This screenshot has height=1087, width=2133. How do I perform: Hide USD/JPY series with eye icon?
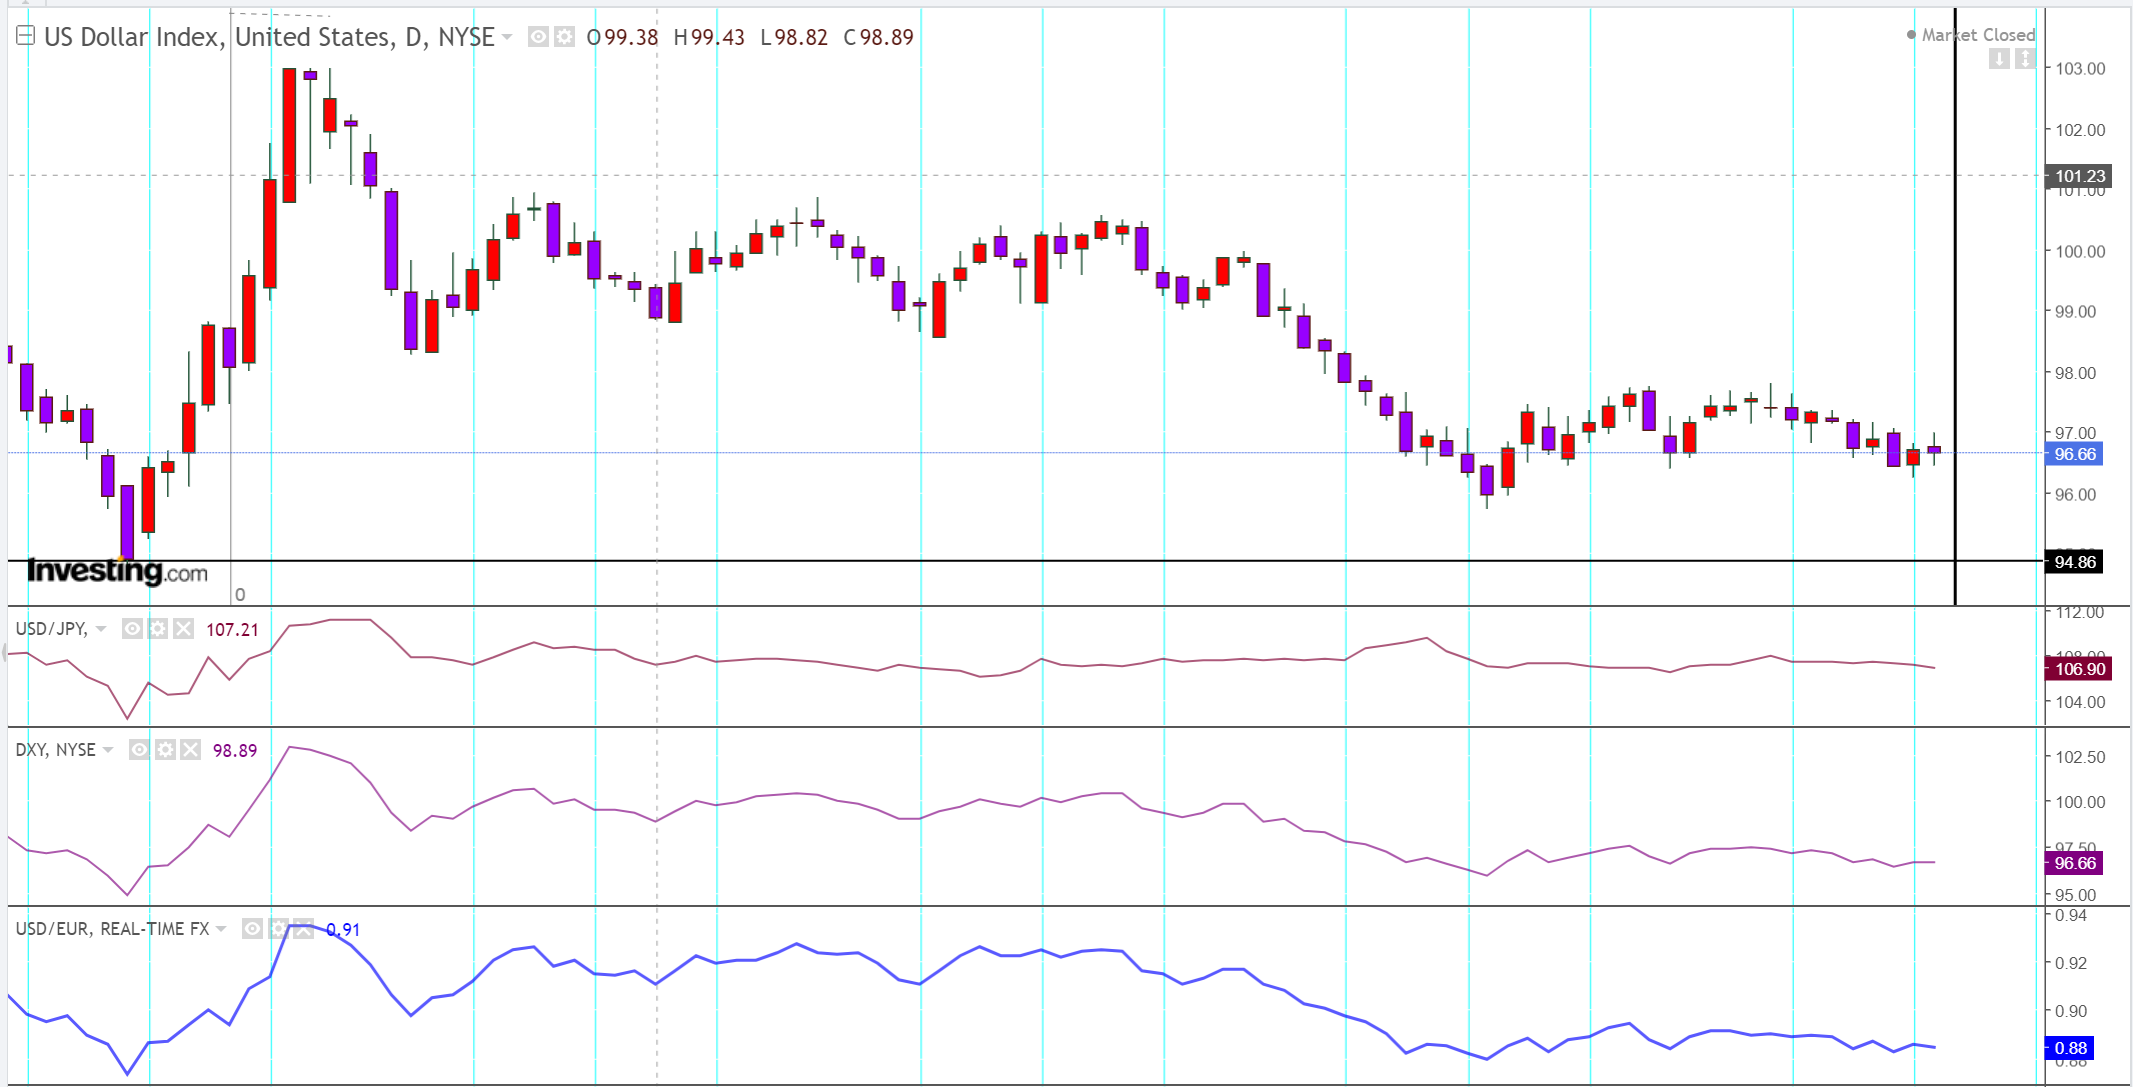pos(132,629)
